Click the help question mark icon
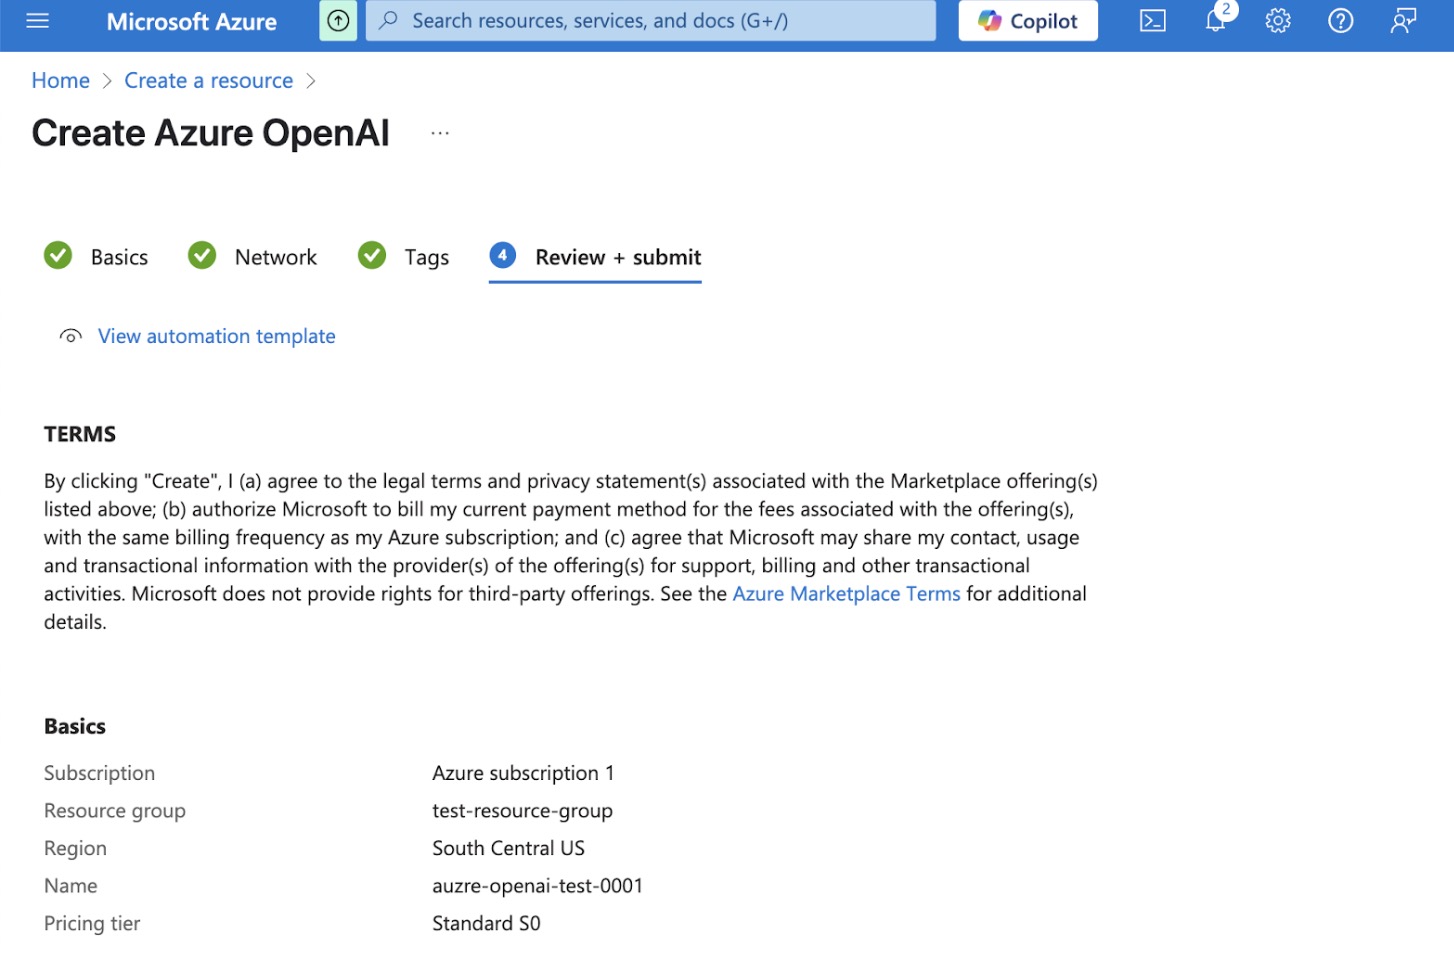Viewport: 1454px width, 976px height. 1340,21
